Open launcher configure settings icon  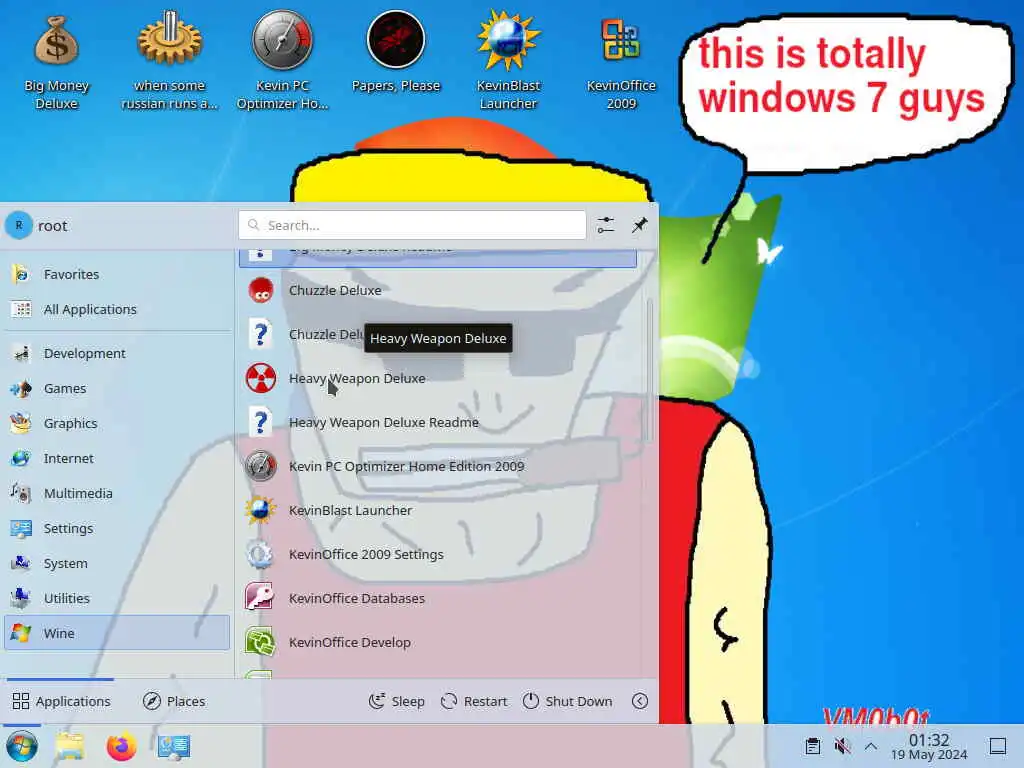pos(605,225)
